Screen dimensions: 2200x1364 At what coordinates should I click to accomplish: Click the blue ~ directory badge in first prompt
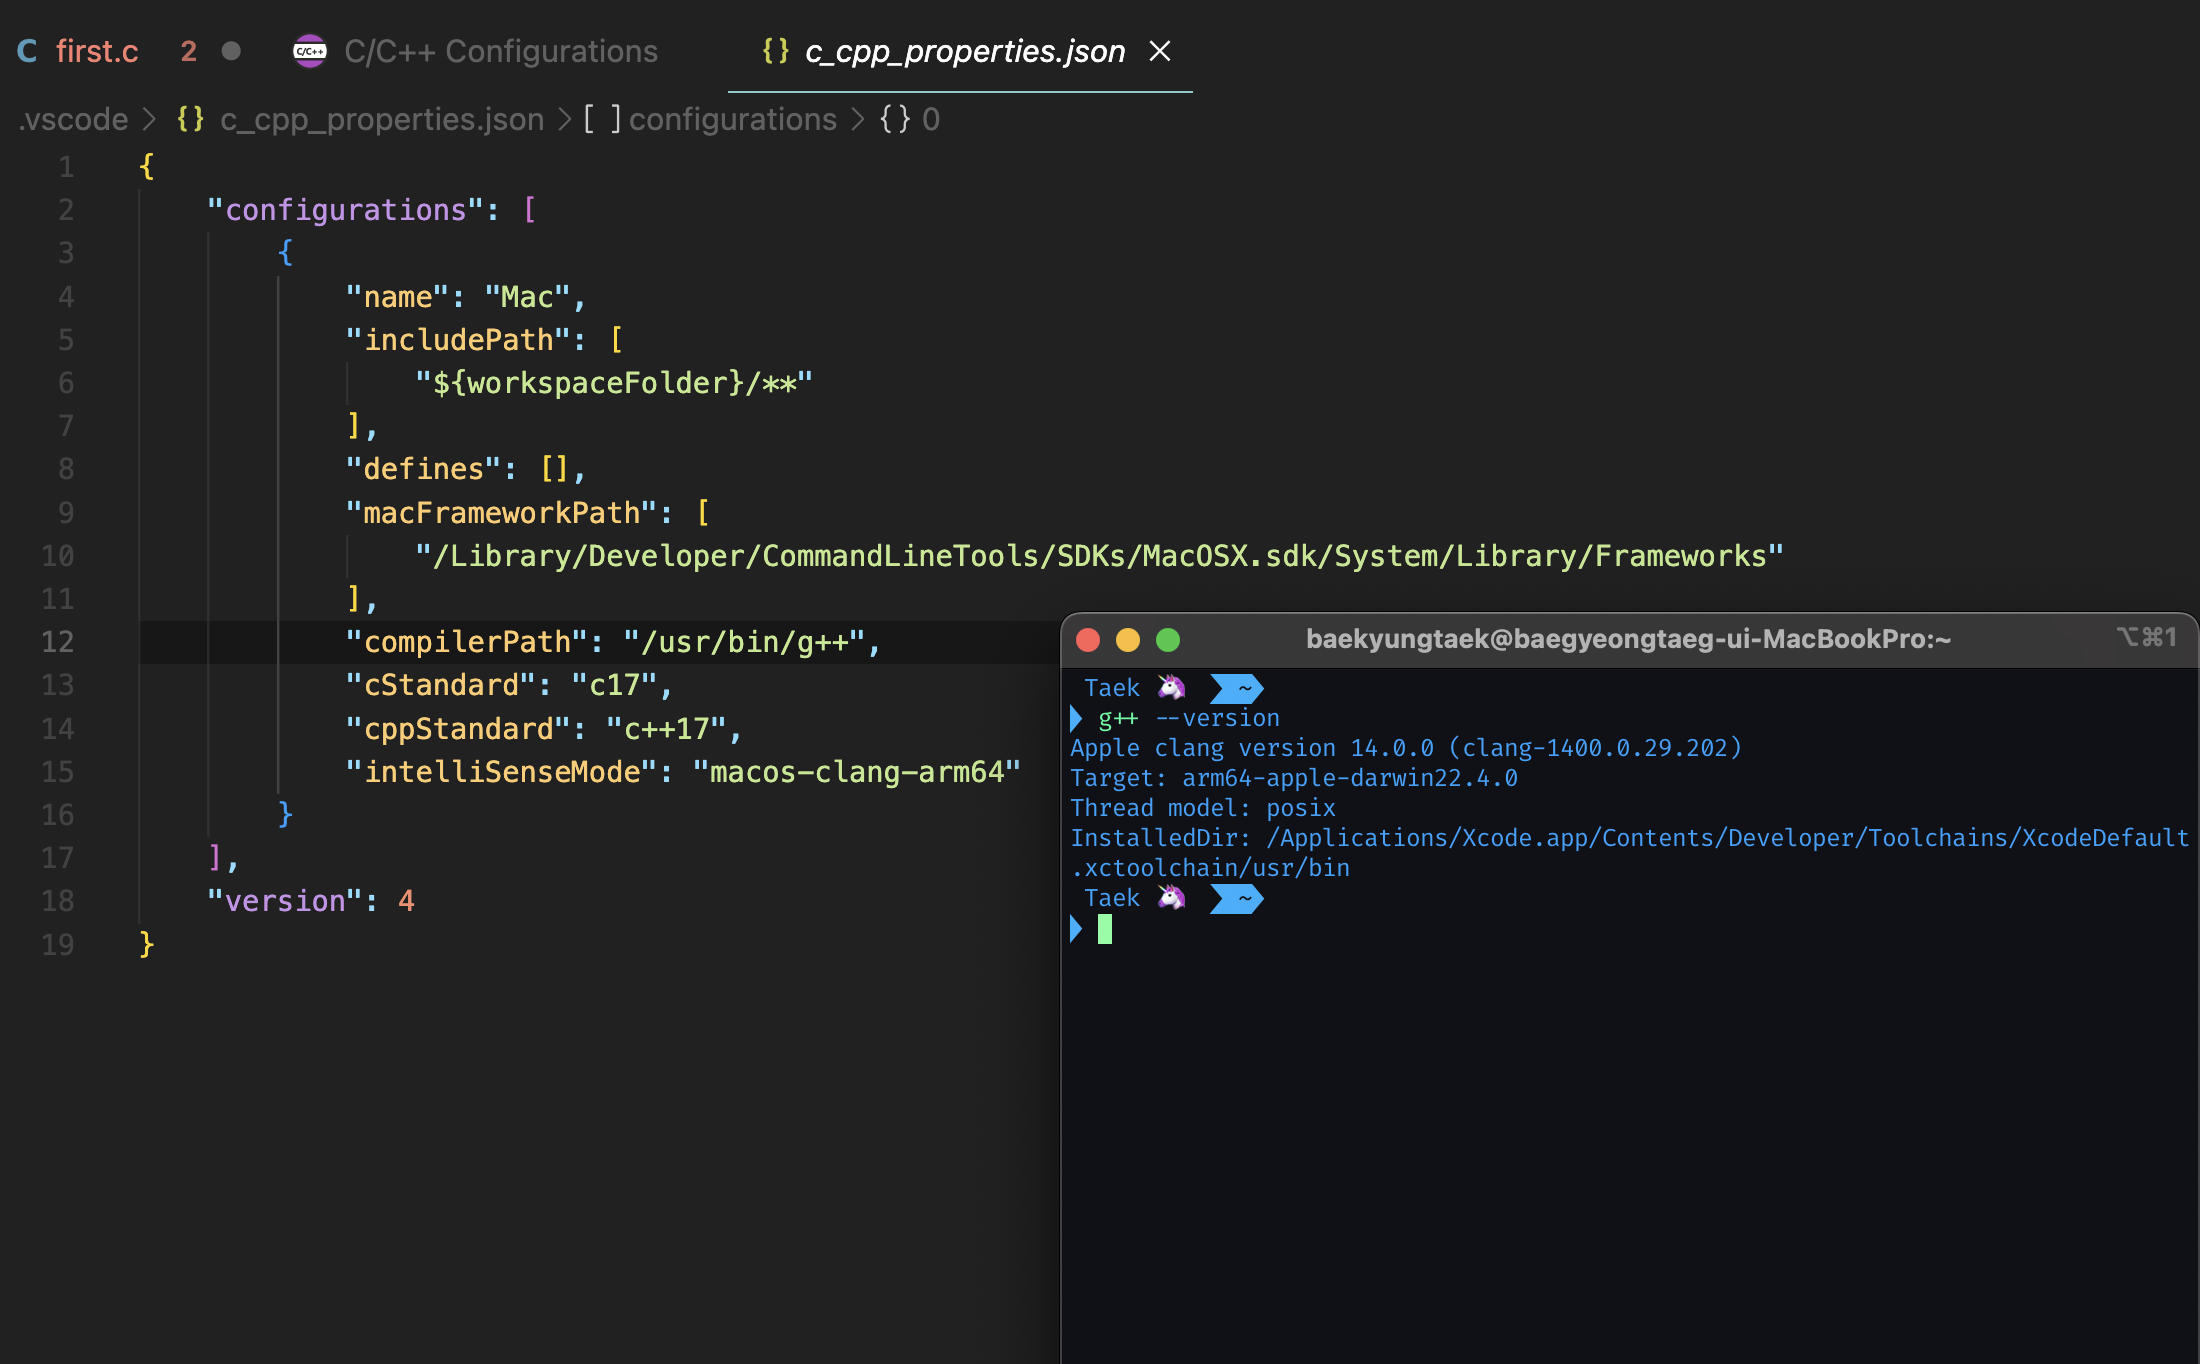1237,688
